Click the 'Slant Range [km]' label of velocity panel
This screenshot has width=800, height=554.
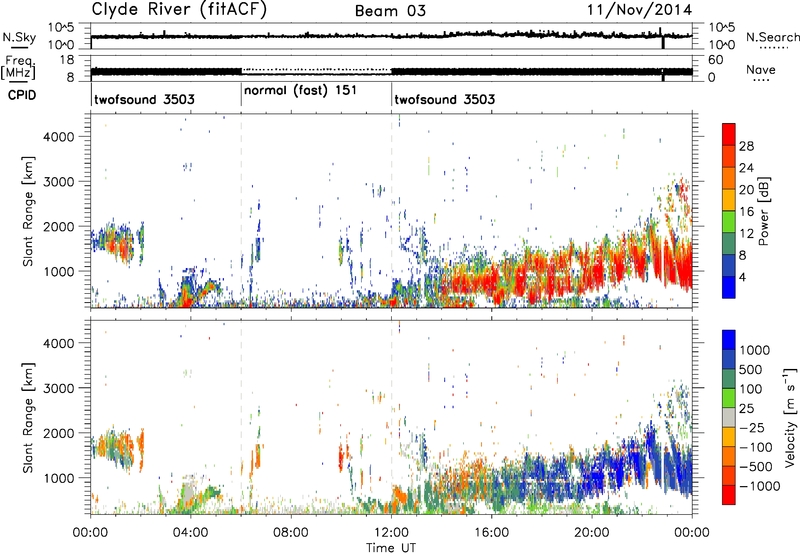[x=28, y=418]
